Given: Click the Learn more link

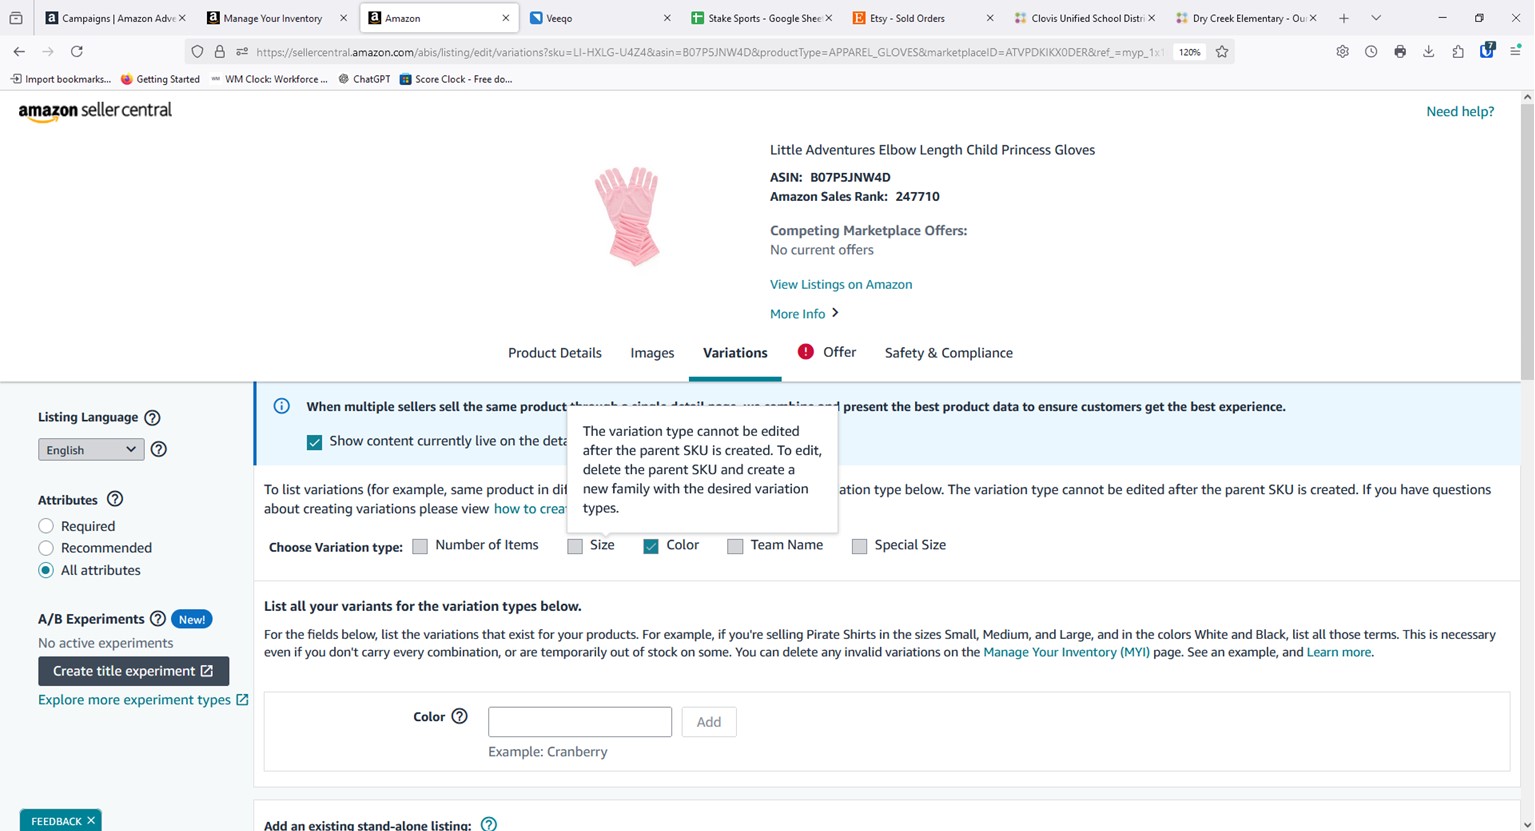Looking at the screenshot, I should (1339, 652).
